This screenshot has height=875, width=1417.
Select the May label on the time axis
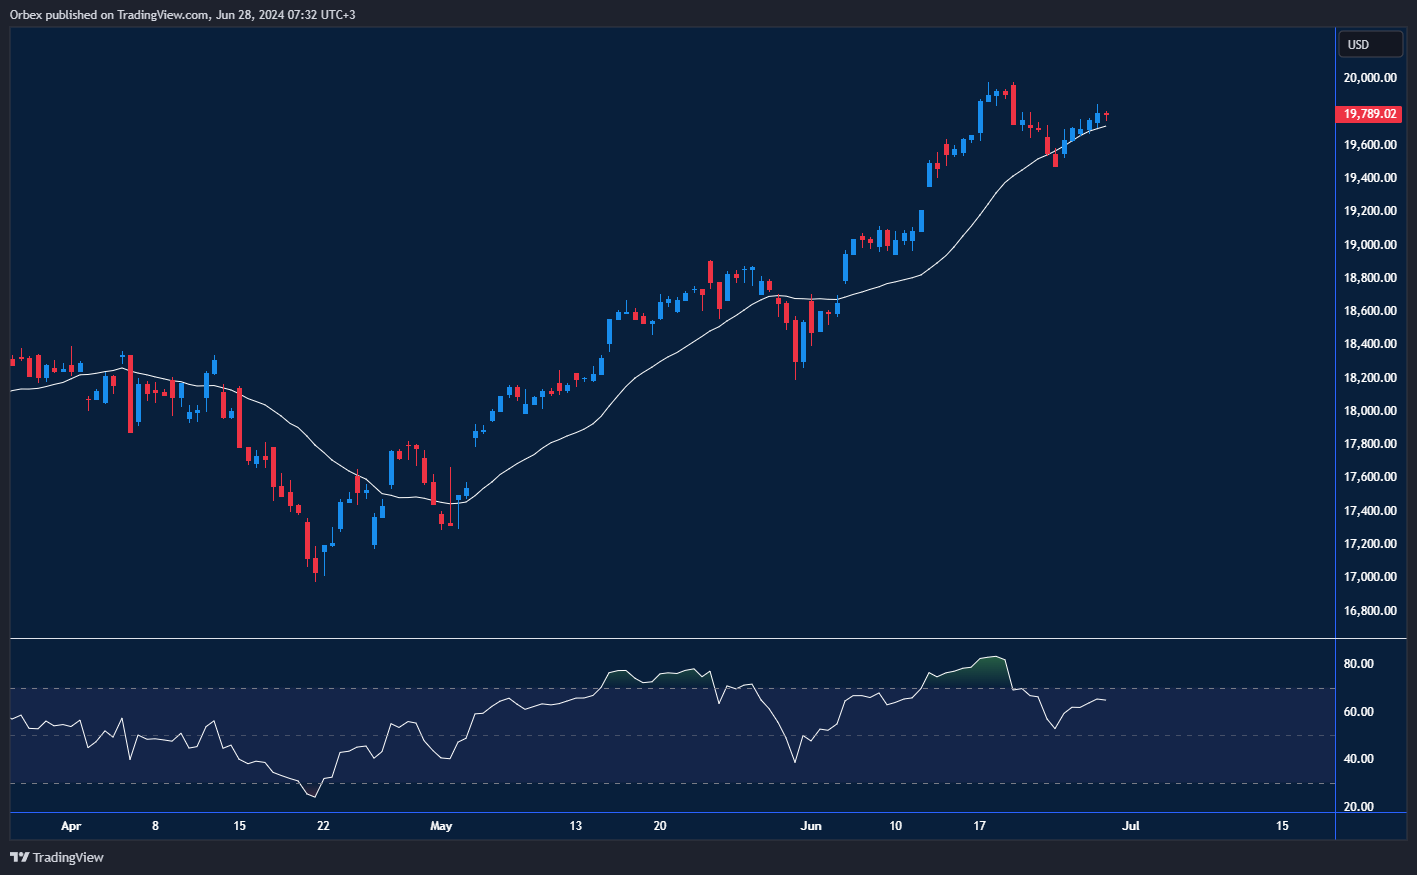(x=441, y=826)
